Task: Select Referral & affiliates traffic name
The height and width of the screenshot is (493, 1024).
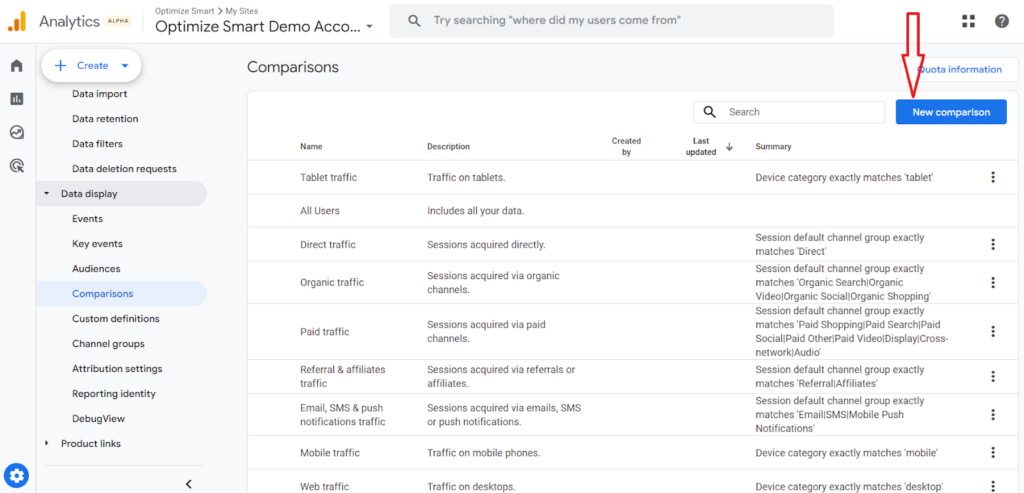Action: point(343,376)
